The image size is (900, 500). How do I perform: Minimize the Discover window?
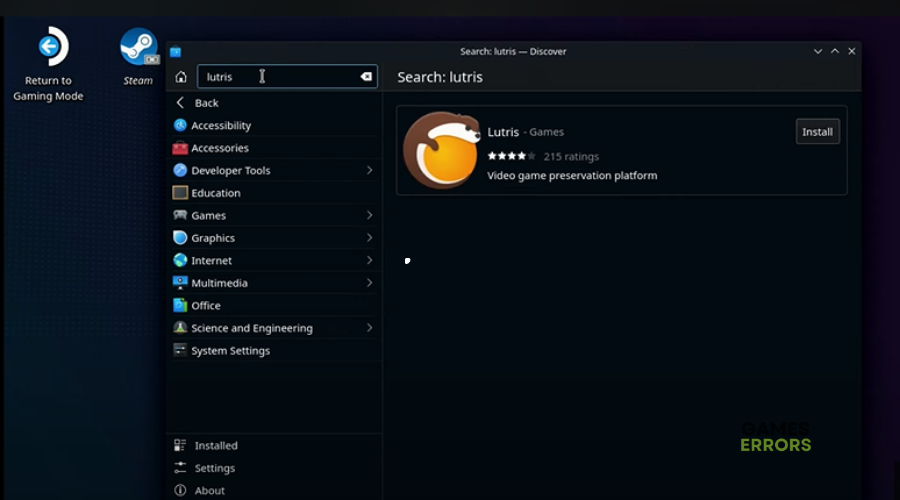tap(817, 52)
